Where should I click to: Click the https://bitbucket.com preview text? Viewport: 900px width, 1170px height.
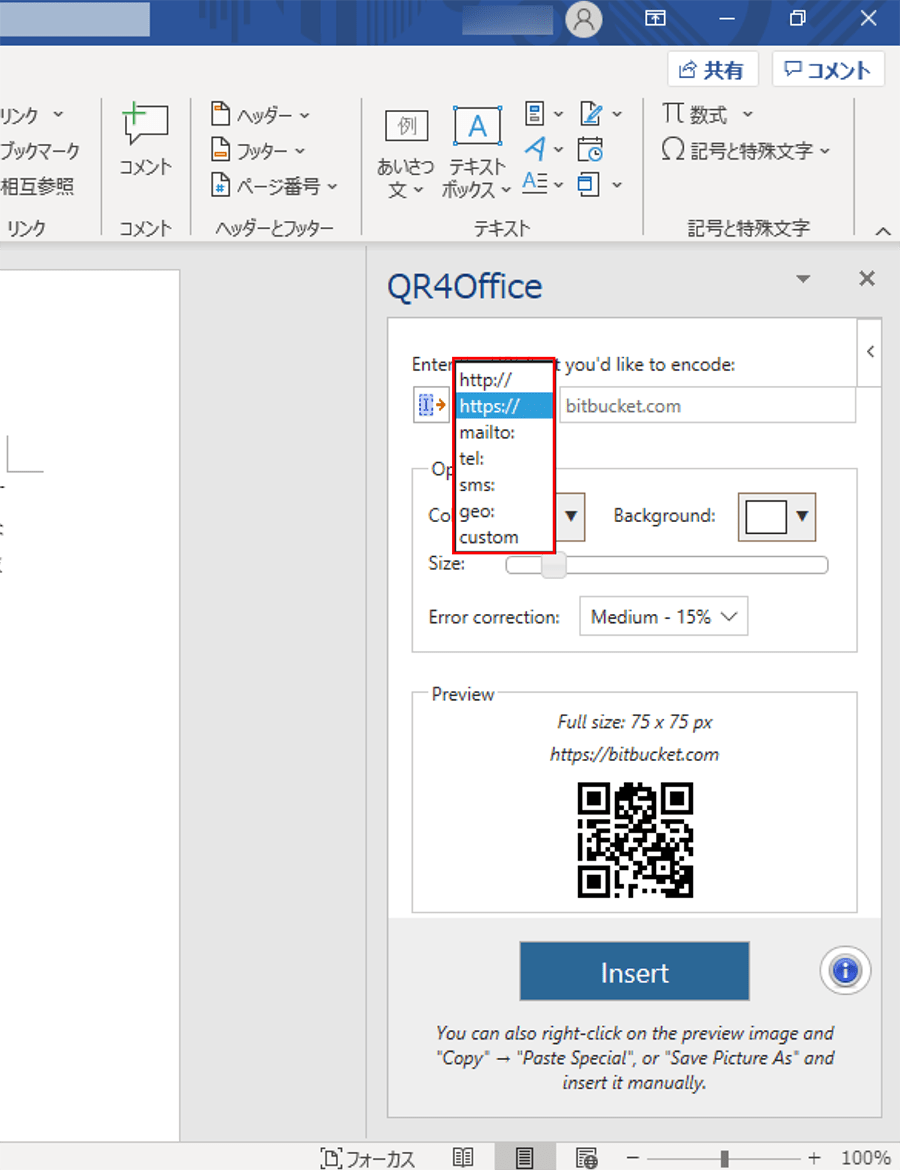[634, 754]
